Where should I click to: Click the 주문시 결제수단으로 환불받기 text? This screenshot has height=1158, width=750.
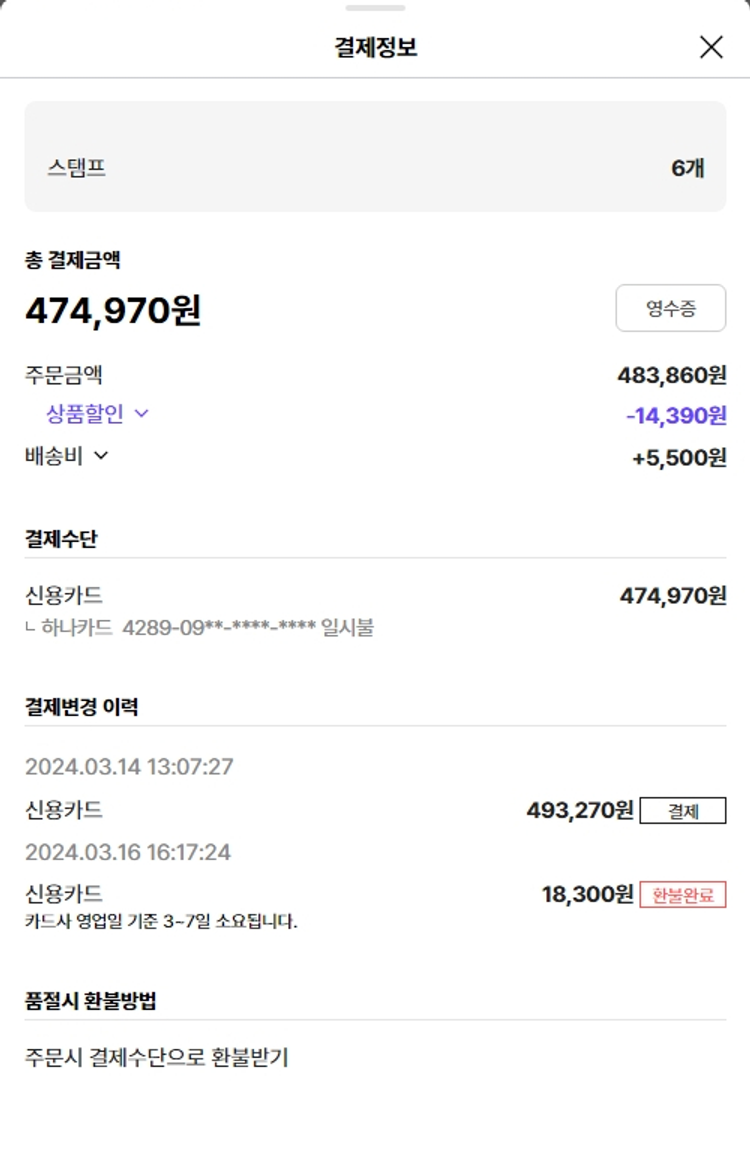click(157, 1057)
